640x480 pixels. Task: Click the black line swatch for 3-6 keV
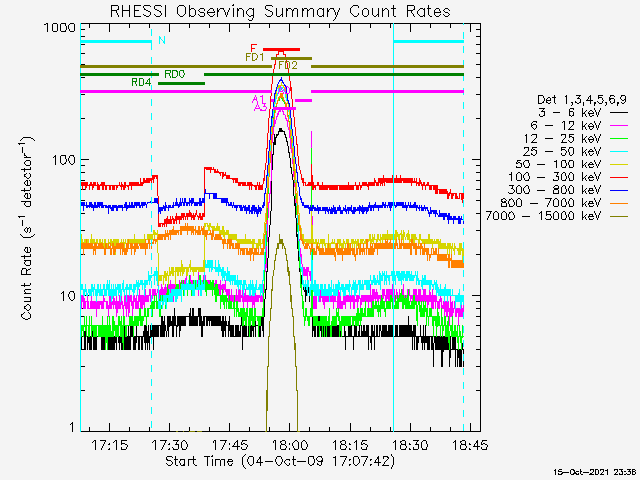pyautogui.click(x=619, y=113)
